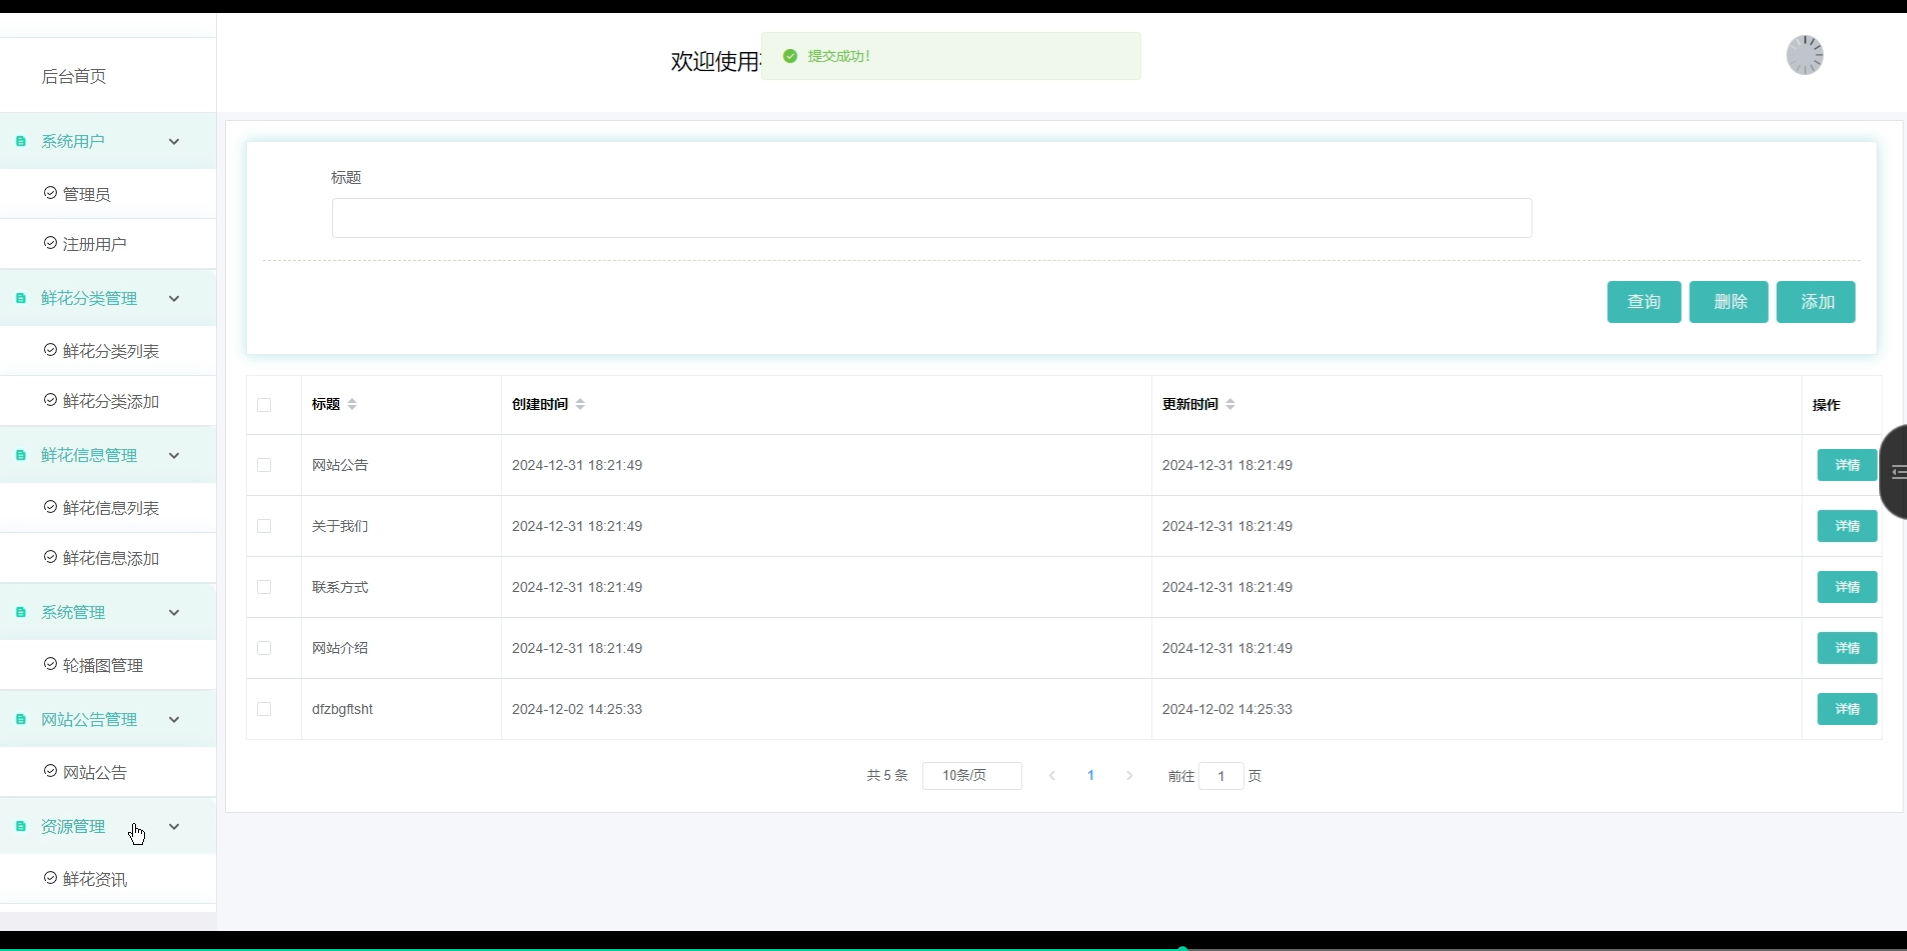The height and width of the screenshot is (951, 1907).
Task: Collapse the 系统管理 menu chevron
Action: [x=174, y=612]
